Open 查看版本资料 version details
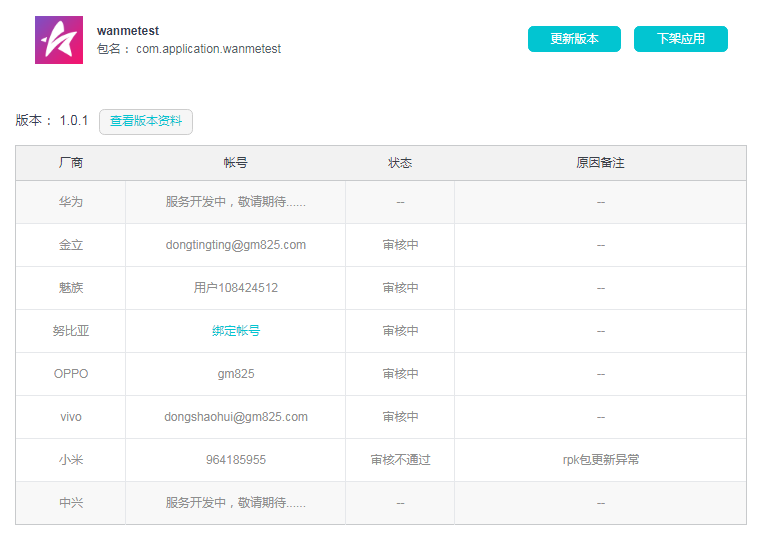The width and height of the screenshot is (761, 541). point(146,121)
